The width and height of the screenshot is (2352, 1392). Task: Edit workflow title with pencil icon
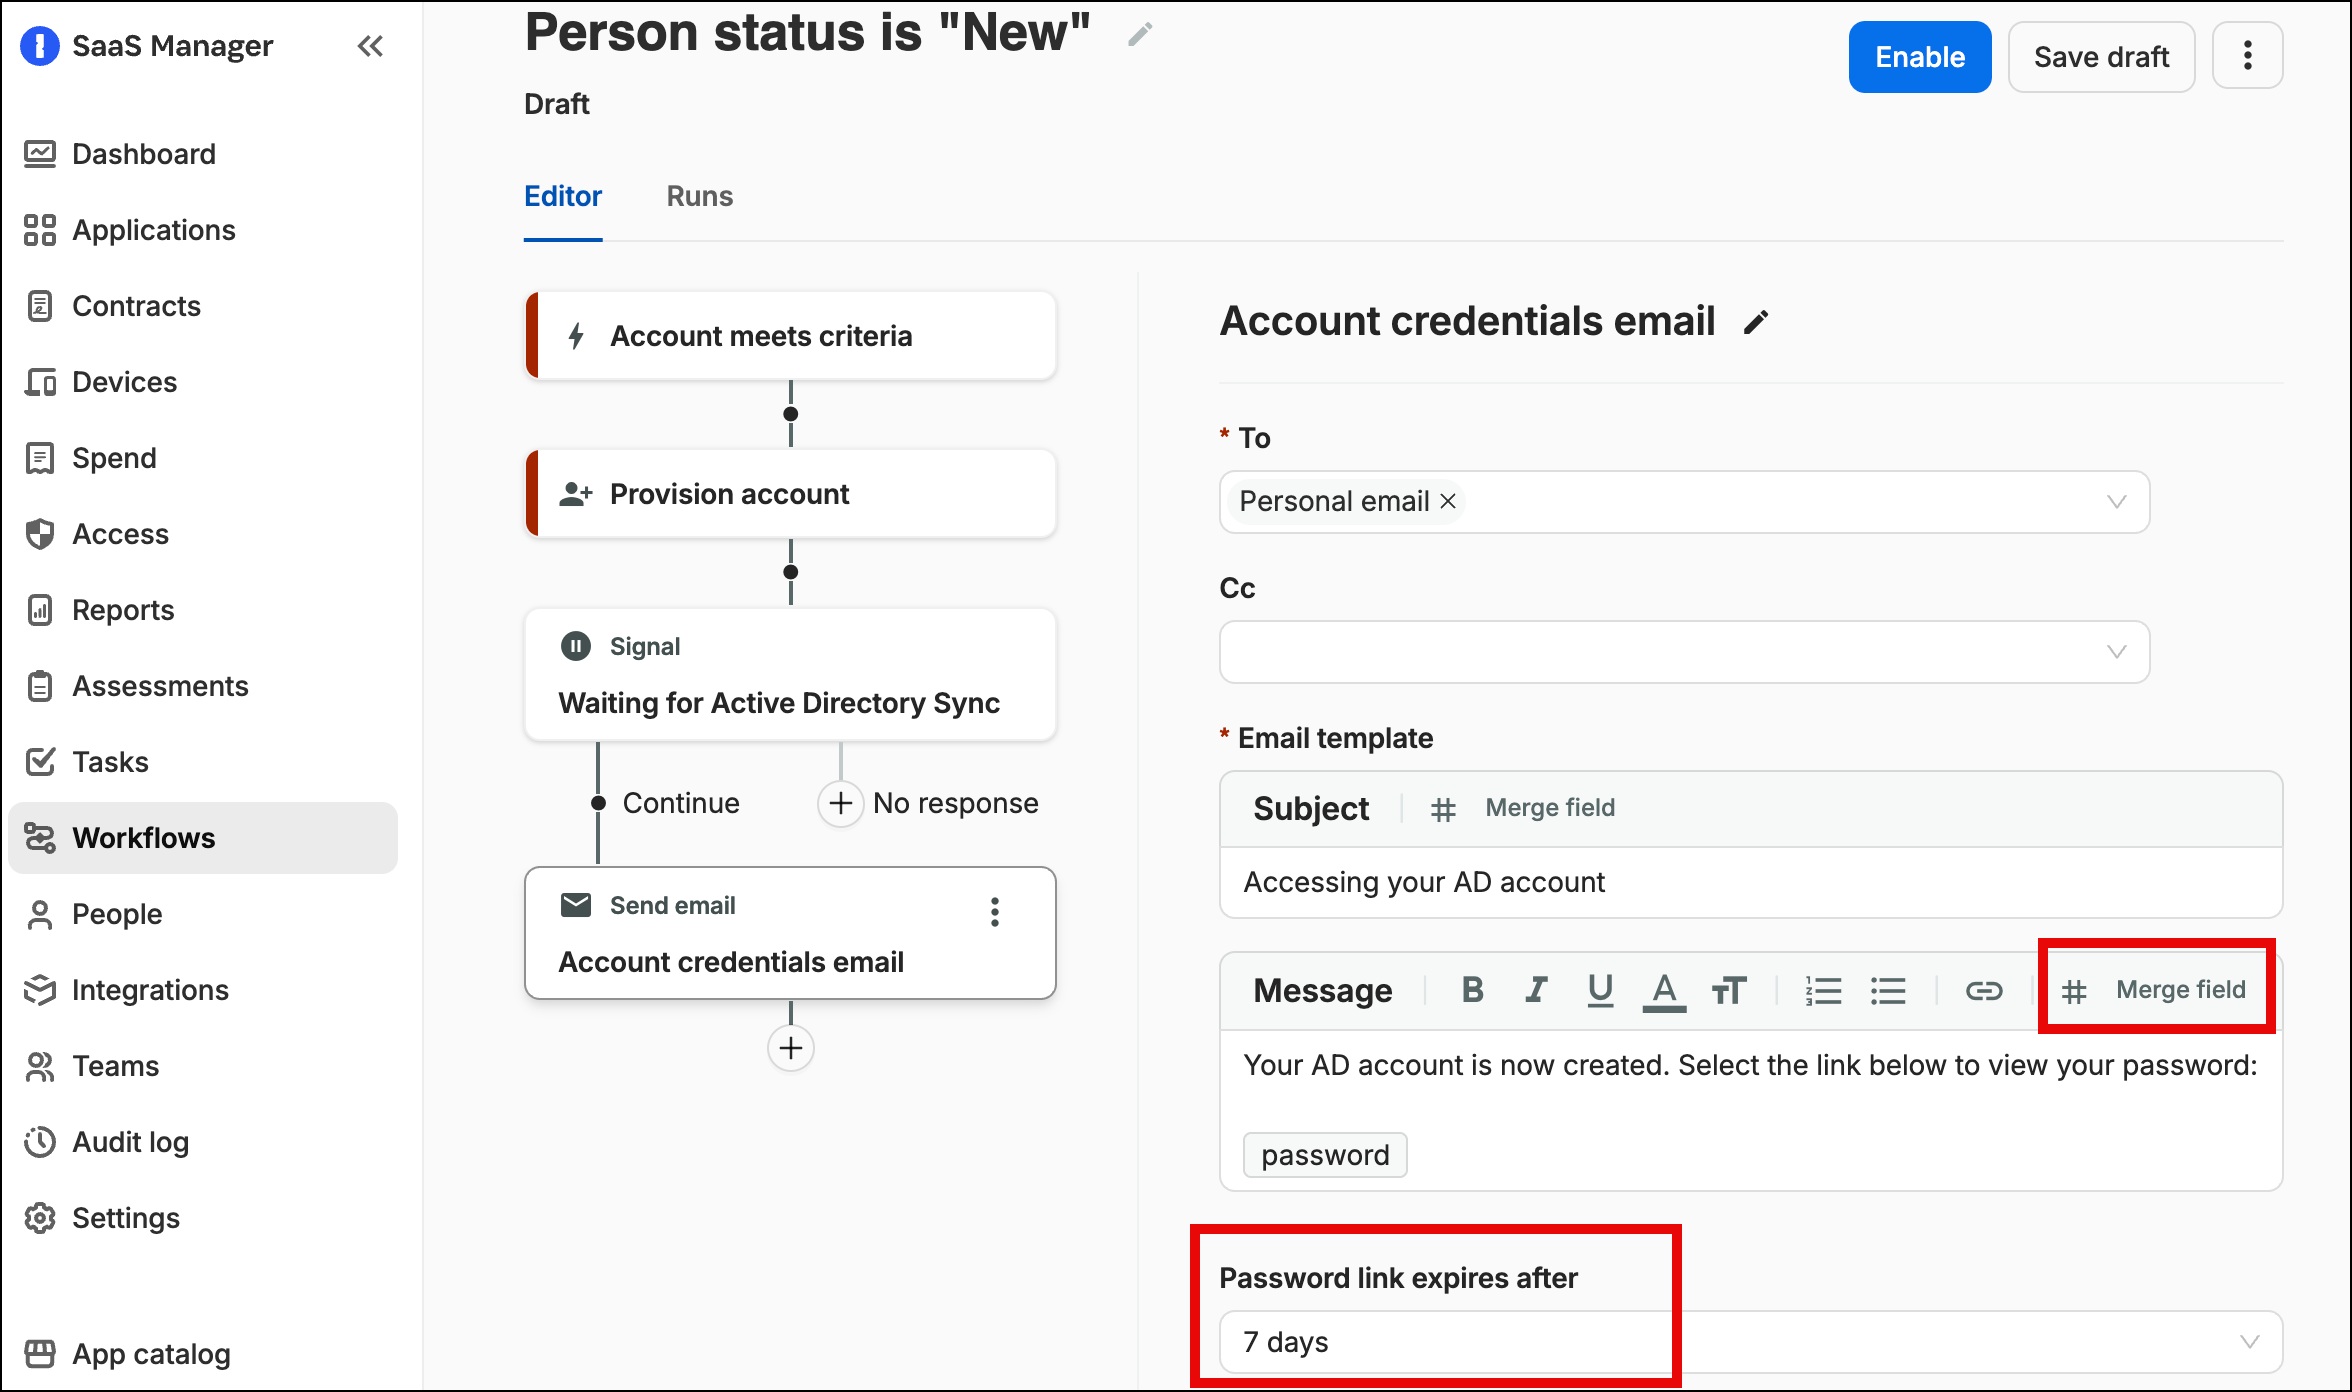pos(1140,35)
